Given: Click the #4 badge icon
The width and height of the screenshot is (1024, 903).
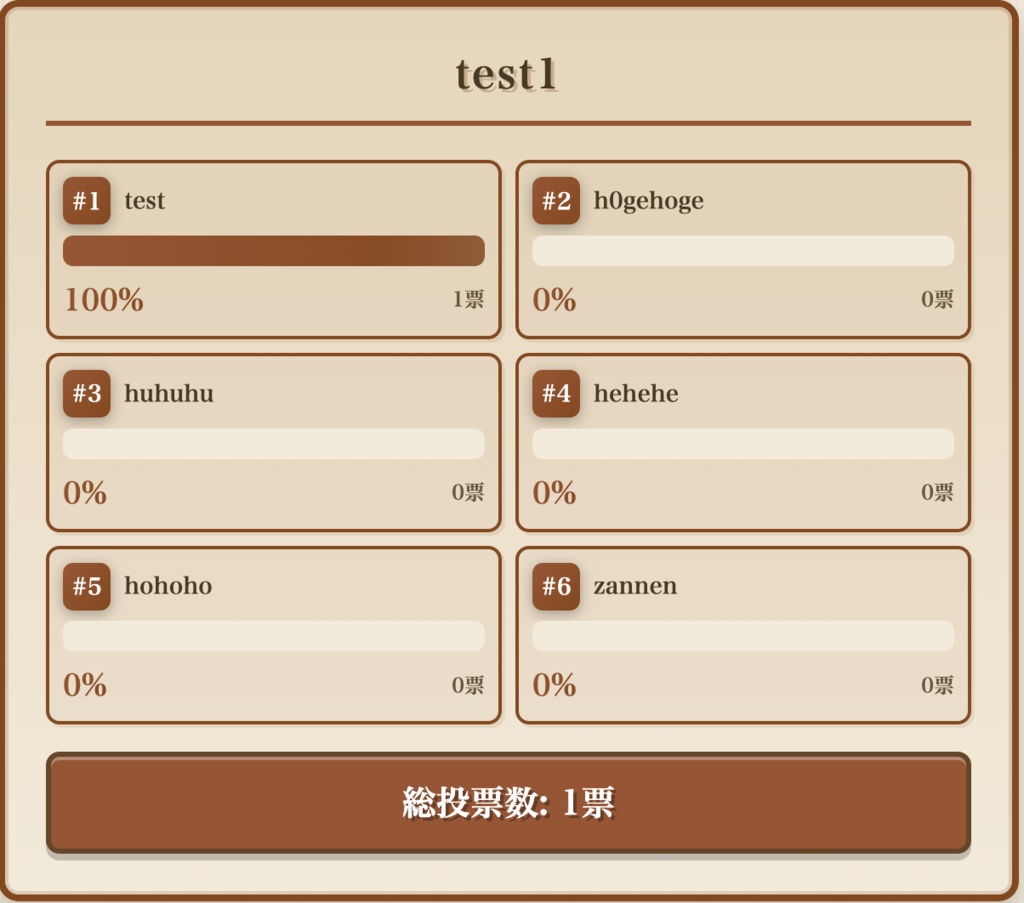Looking at the screenshot, I should click(557, 394).
